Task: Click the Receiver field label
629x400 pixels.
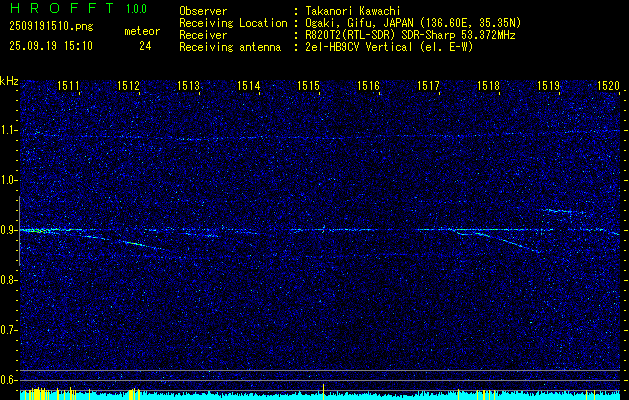Action: click(203, 35)
